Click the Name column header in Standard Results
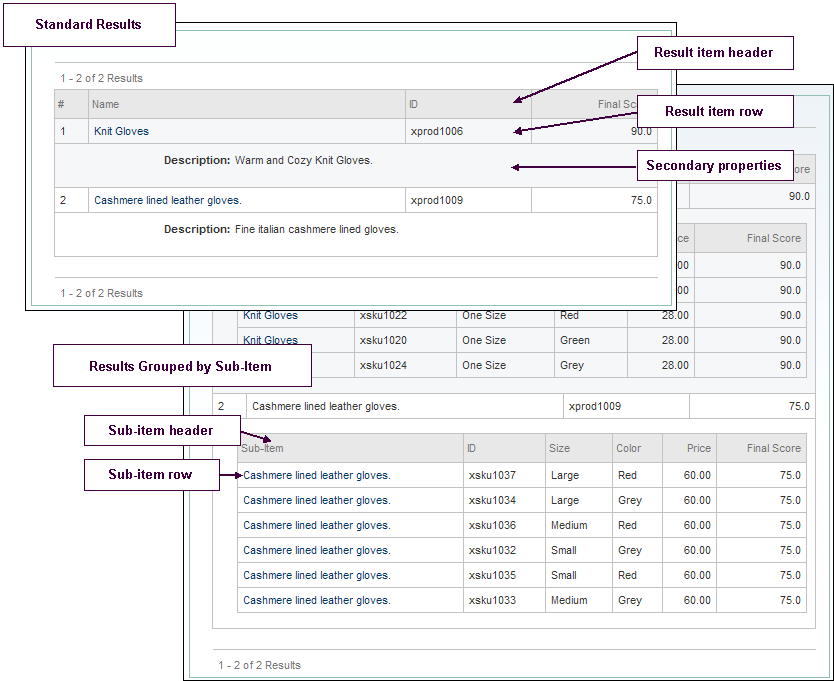Image resolution: width=834 pixels, height=681 pixels. tap(246, 104)
